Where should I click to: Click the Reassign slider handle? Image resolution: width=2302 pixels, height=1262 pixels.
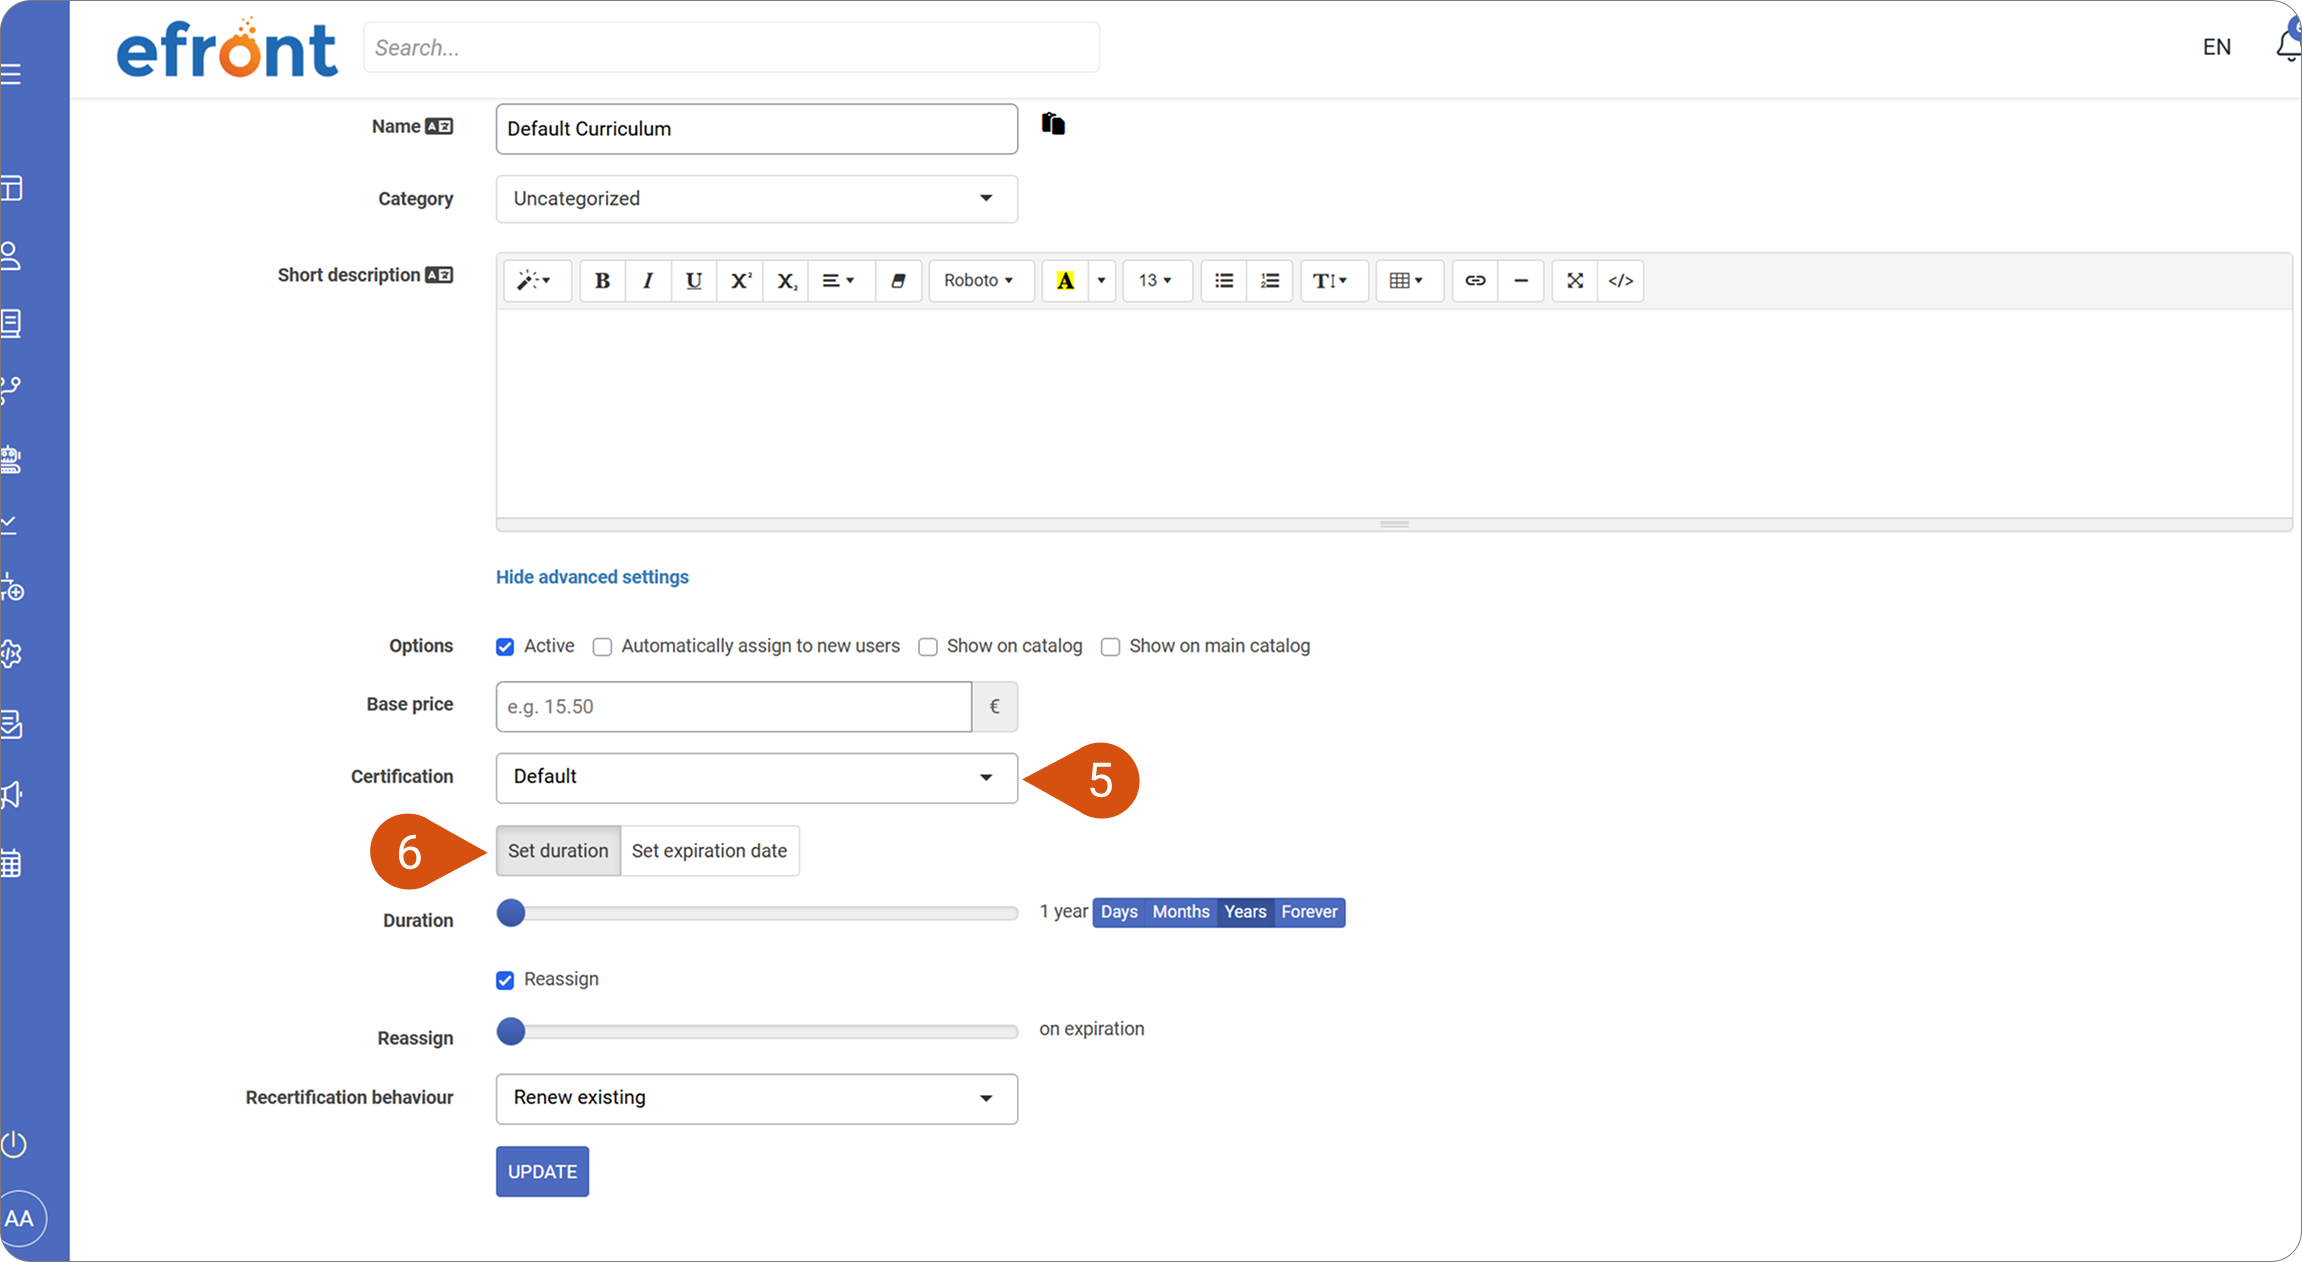tap(511, 1031)
